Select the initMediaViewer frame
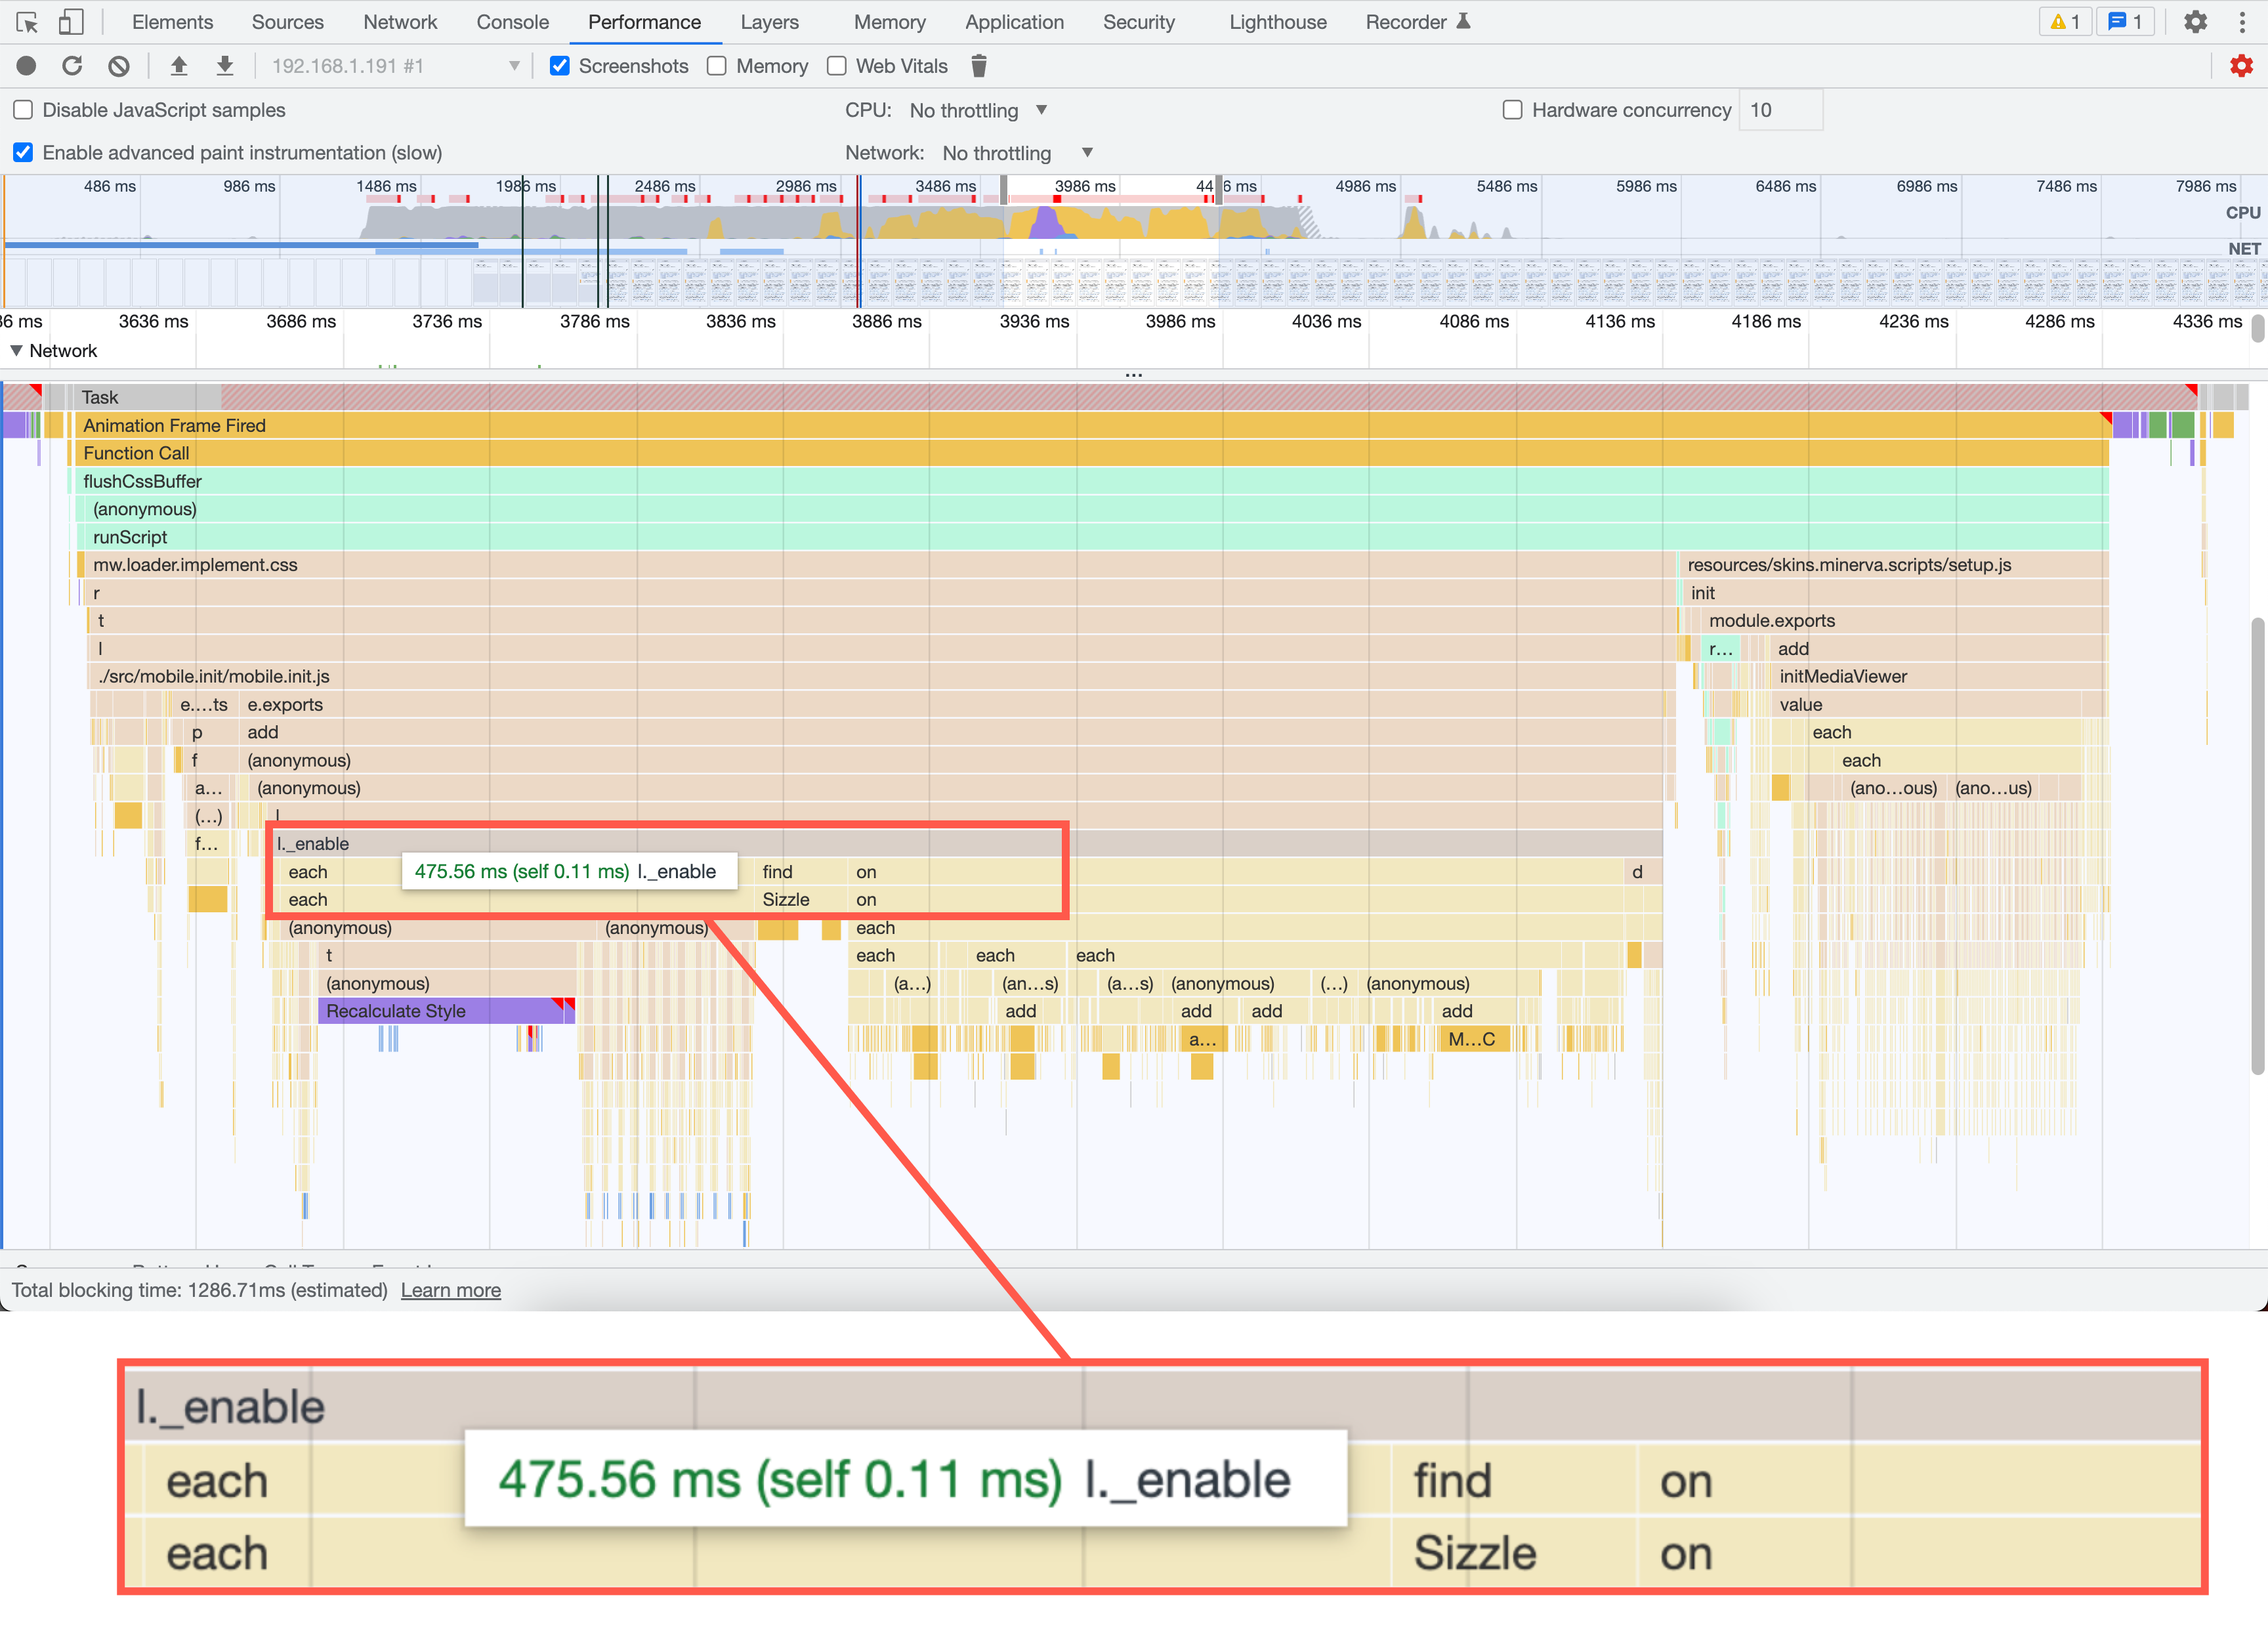Viewport: 2268px width, 1629px height. coord(1939,676)
